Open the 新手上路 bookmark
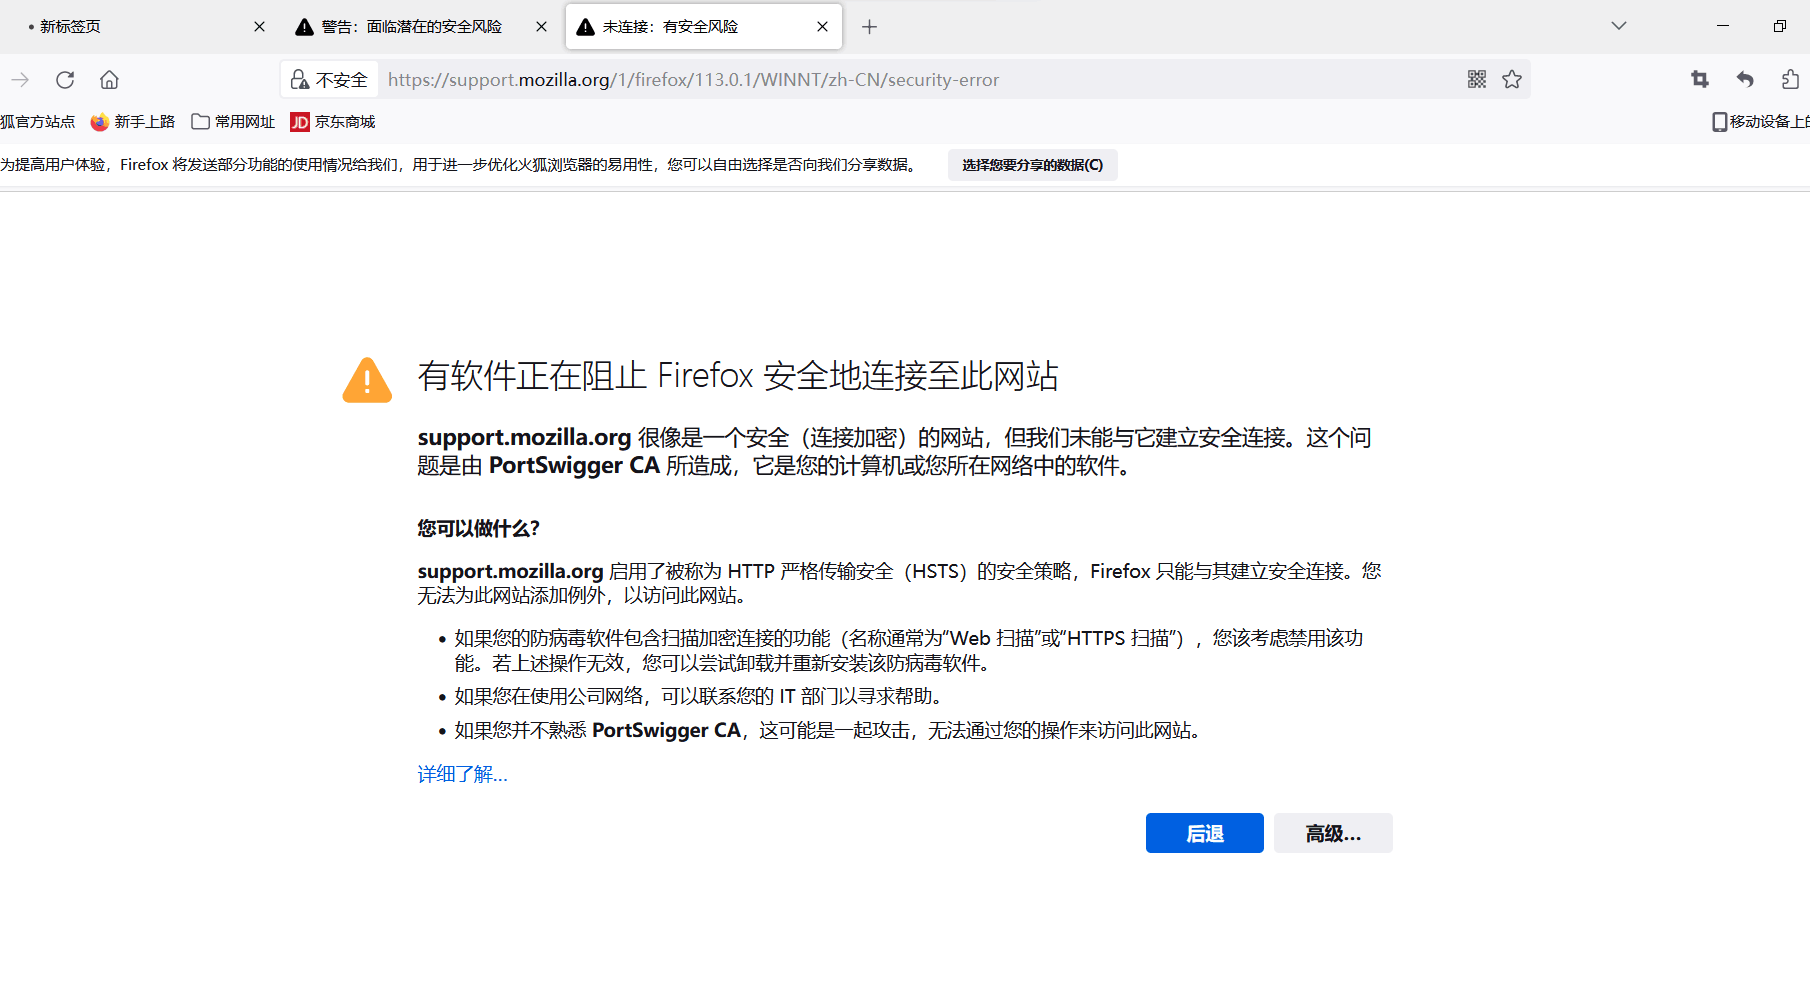1810x985 pixels. coord(133,122)
